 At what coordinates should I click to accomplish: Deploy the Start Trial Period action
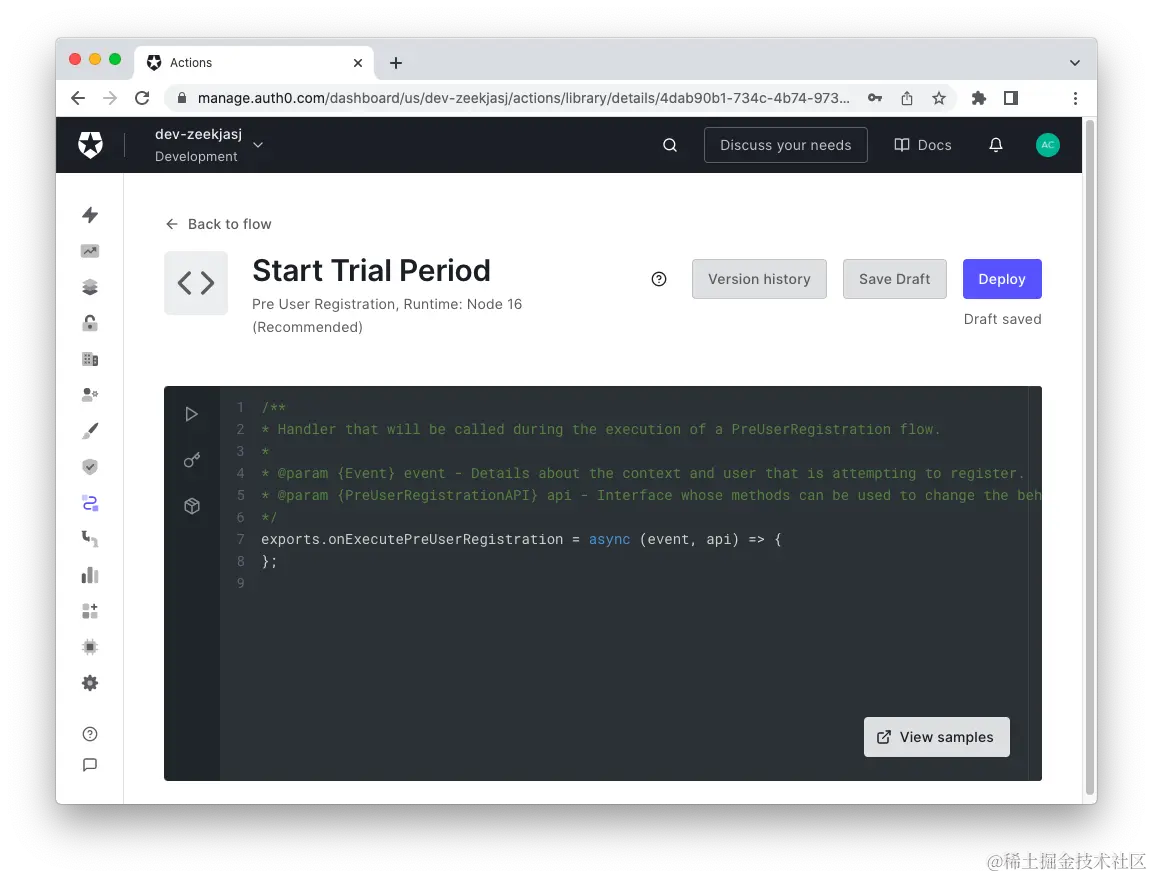(1001, 279)
